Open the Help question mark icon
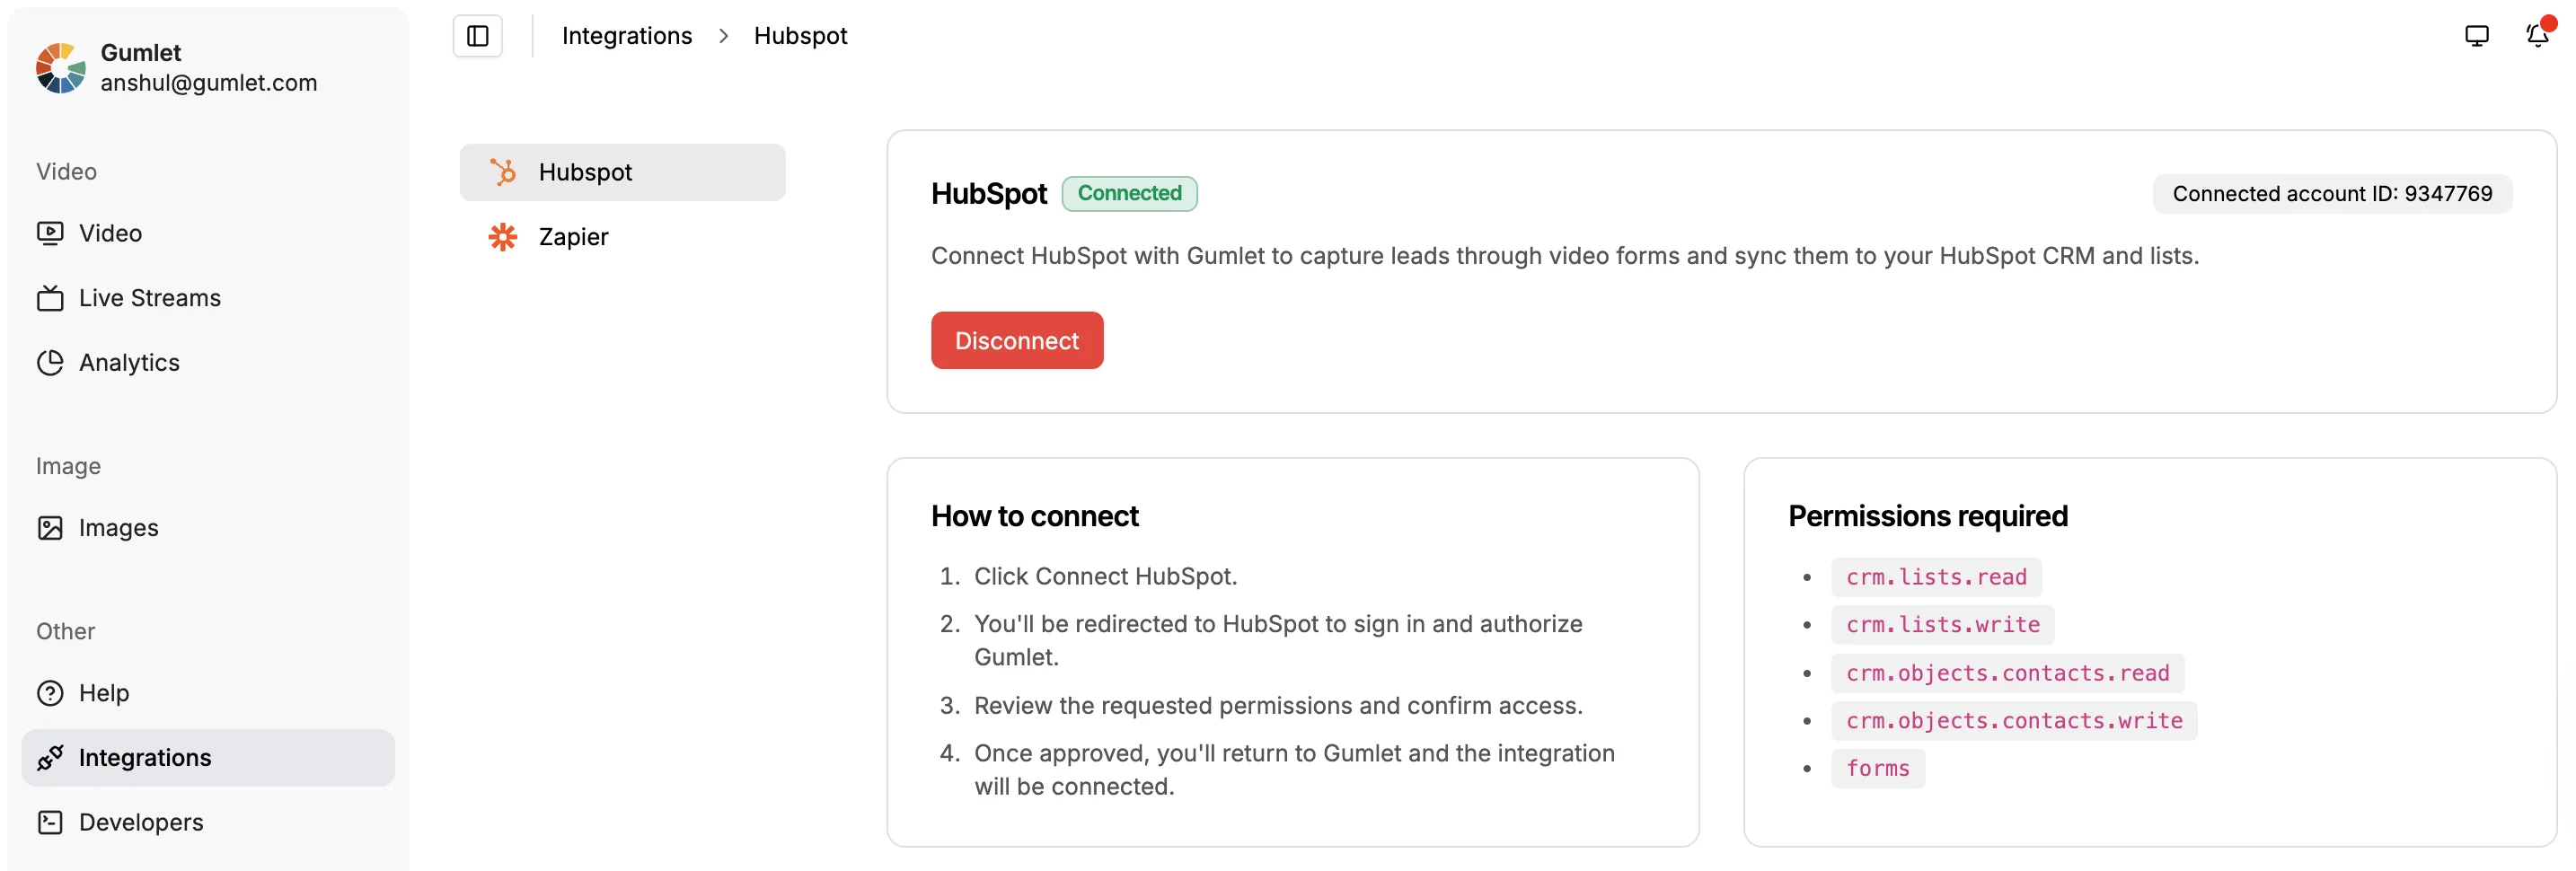 tap(50, 692)
